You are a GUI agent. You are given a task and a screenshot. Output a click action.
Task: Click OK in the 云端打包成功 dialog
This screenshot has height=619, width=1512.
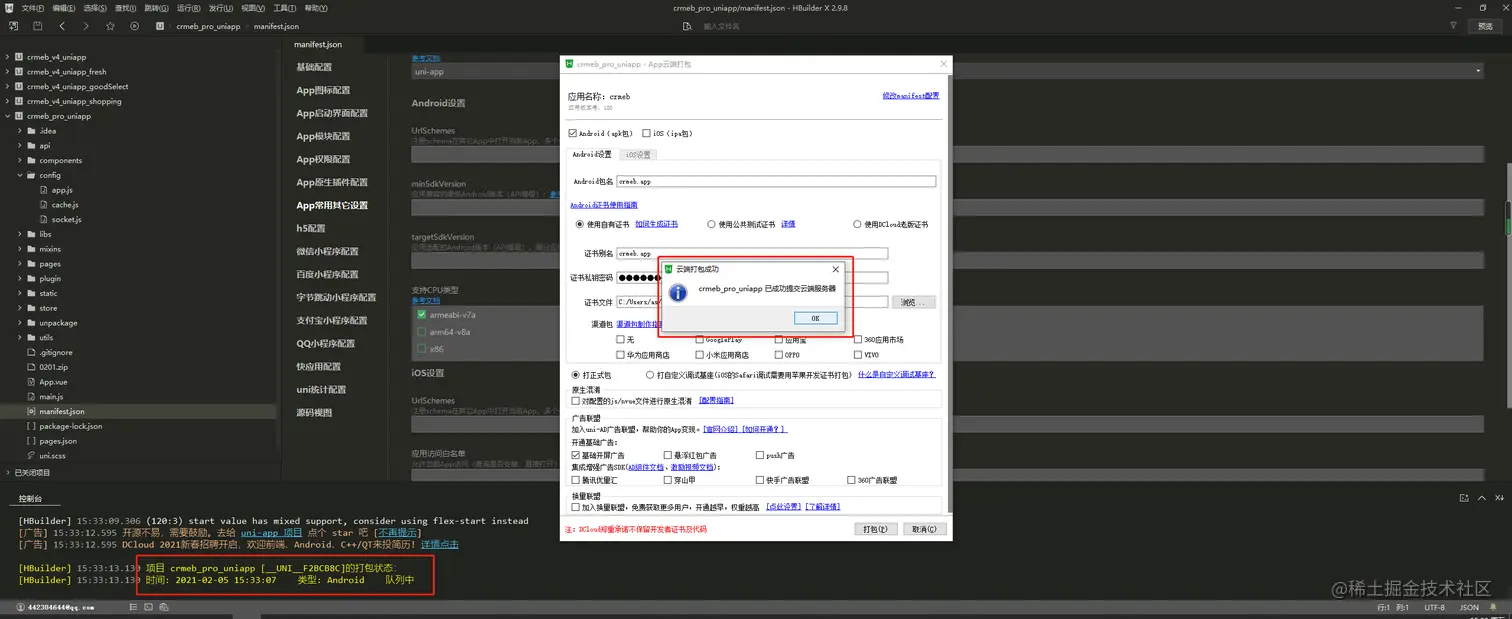point(815,318)
